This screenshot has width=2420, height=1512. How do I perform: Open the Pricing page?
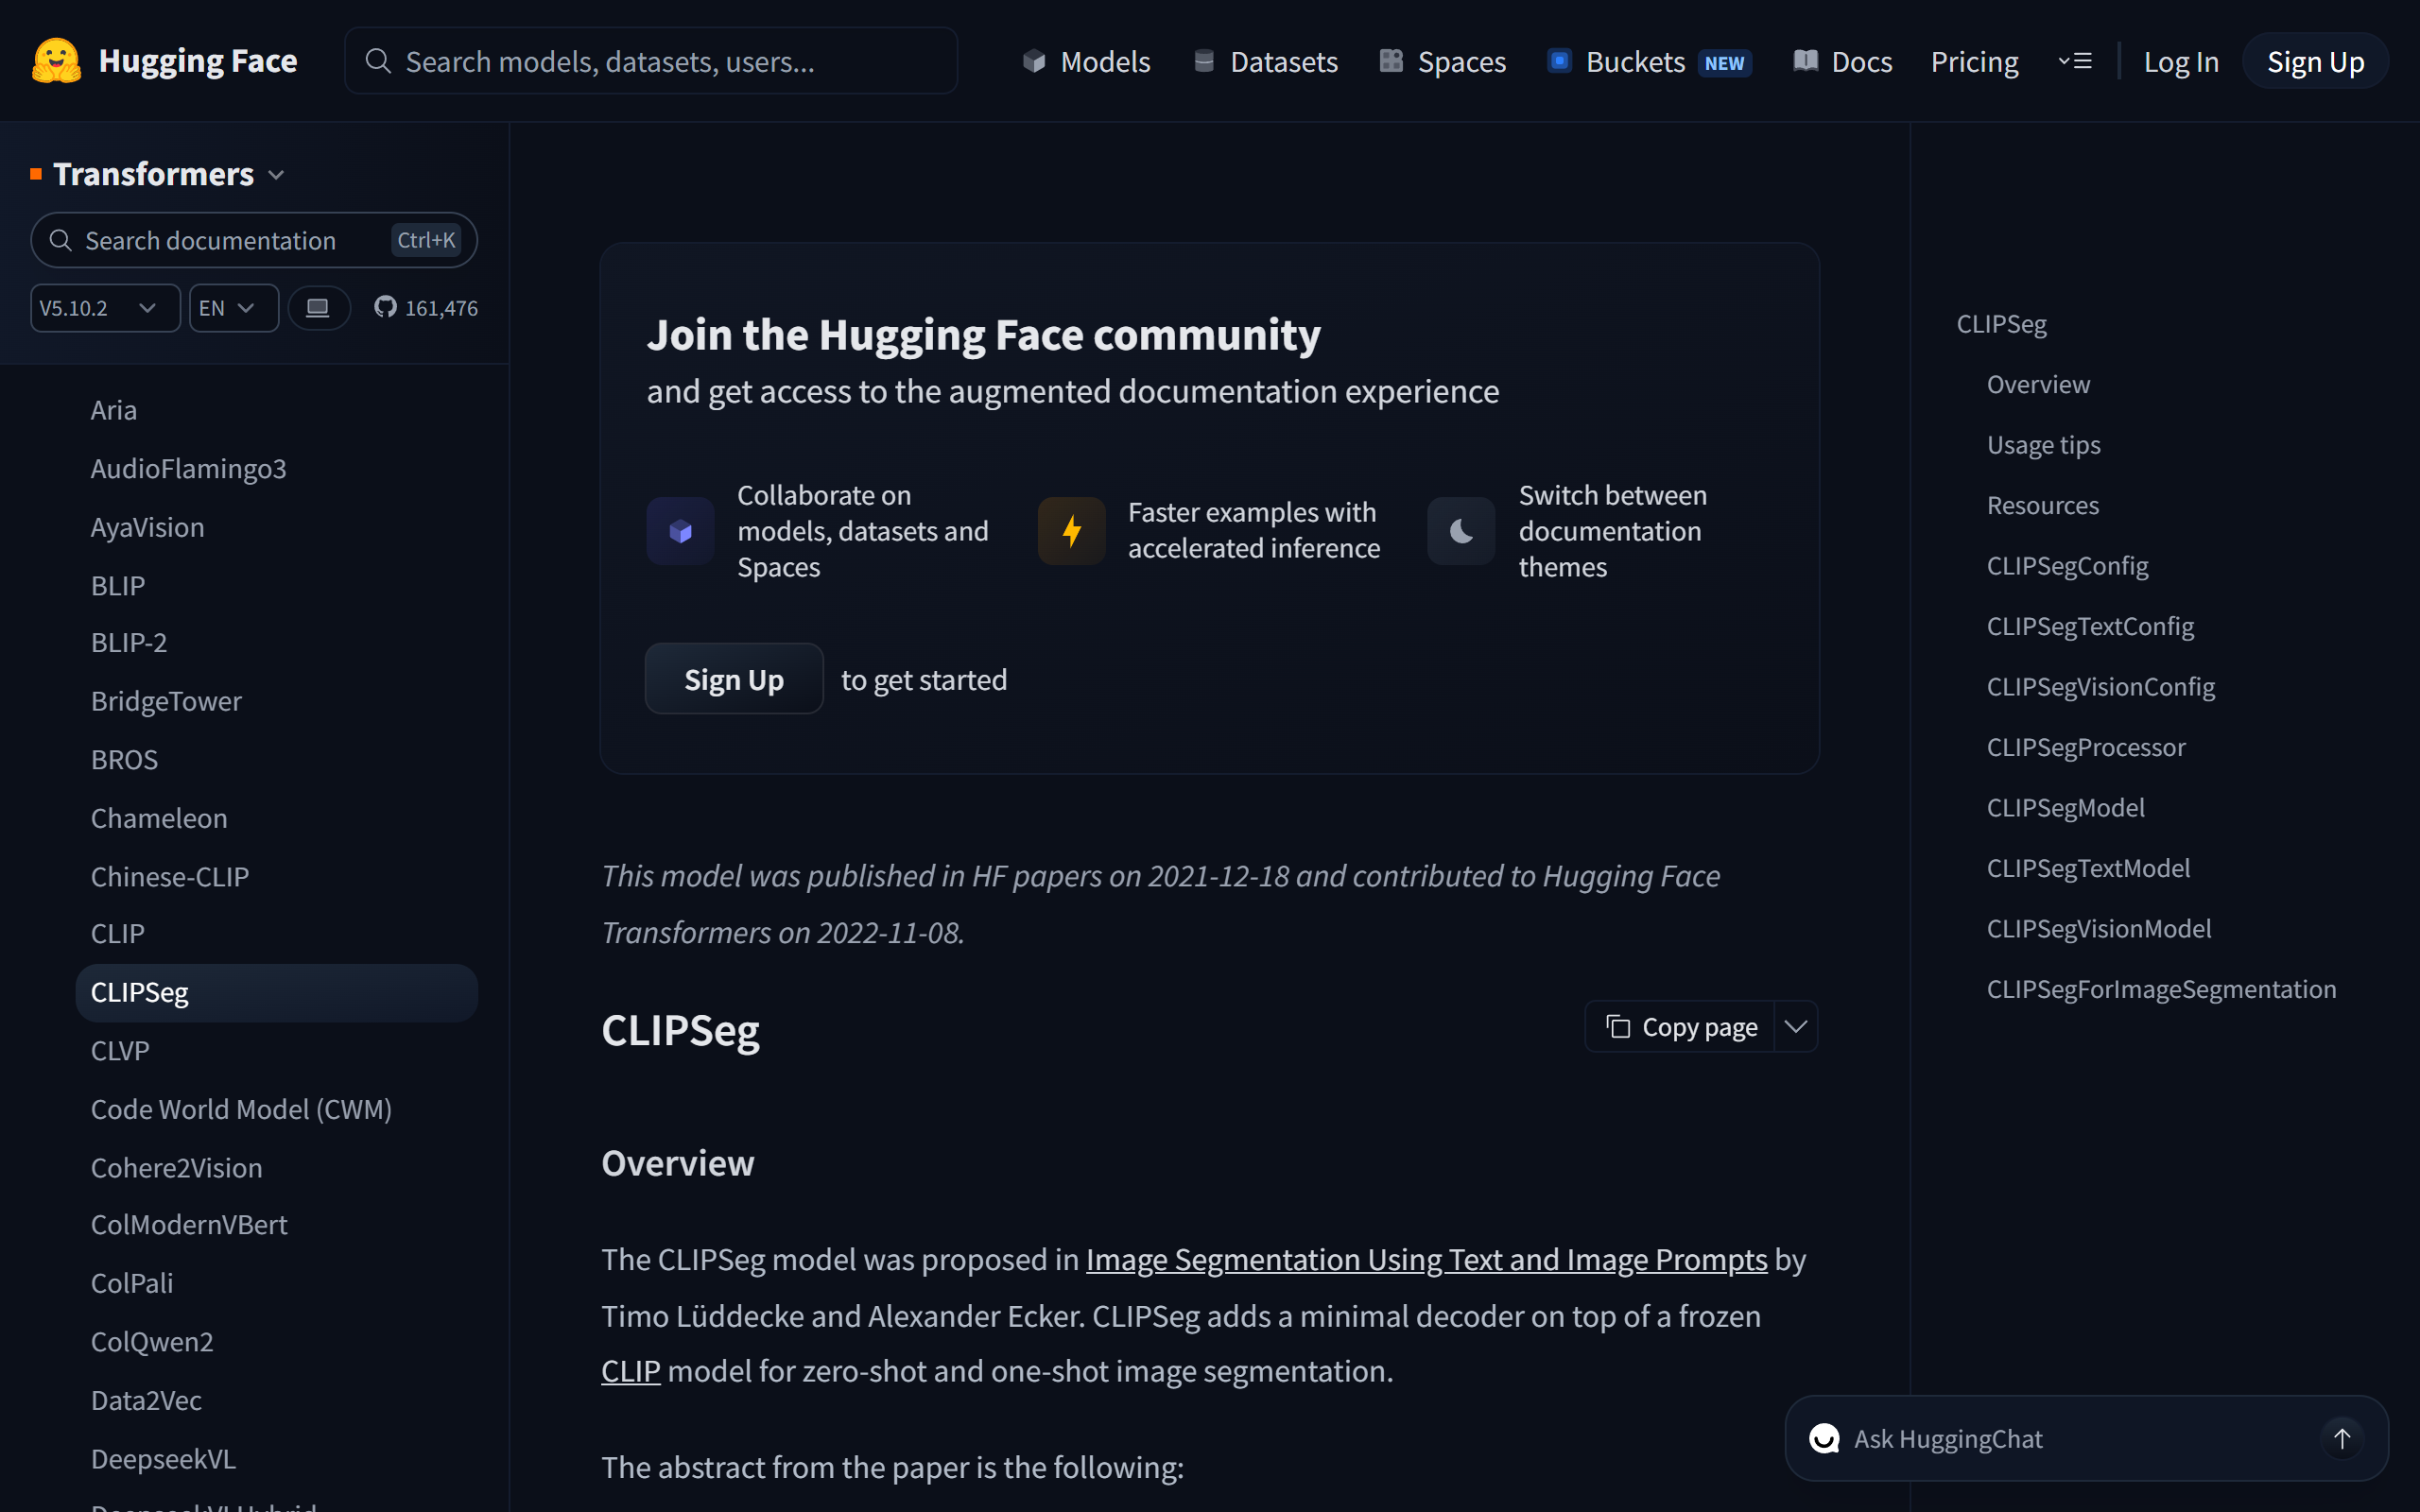point(1974,62)
